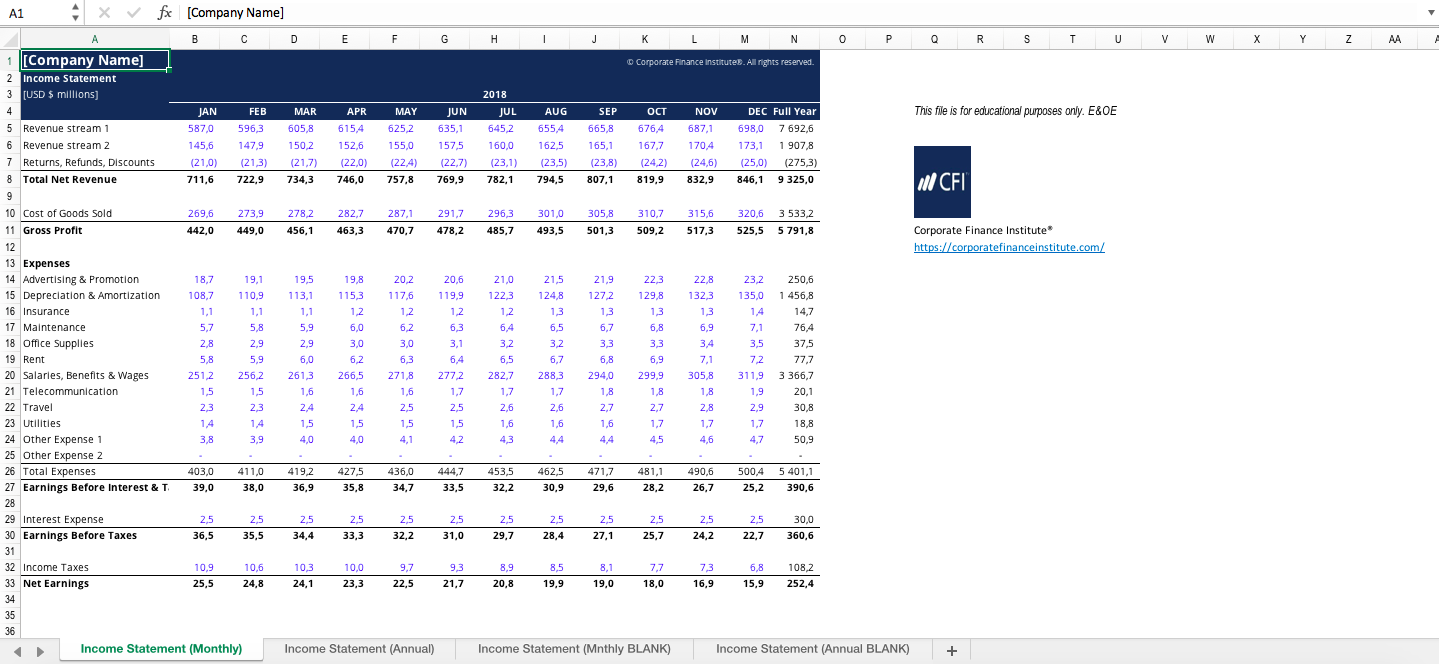
Task: Click the Select All corner above row numbers
Action: pos(8,39)
